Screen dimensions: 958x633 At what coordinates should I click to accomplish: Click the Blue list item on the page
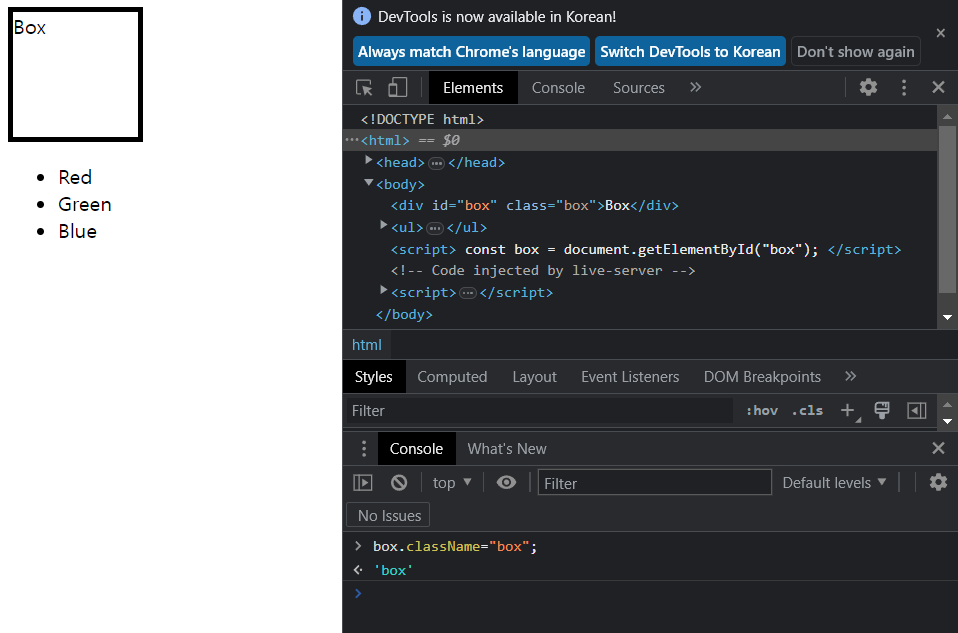pos(78,231)
